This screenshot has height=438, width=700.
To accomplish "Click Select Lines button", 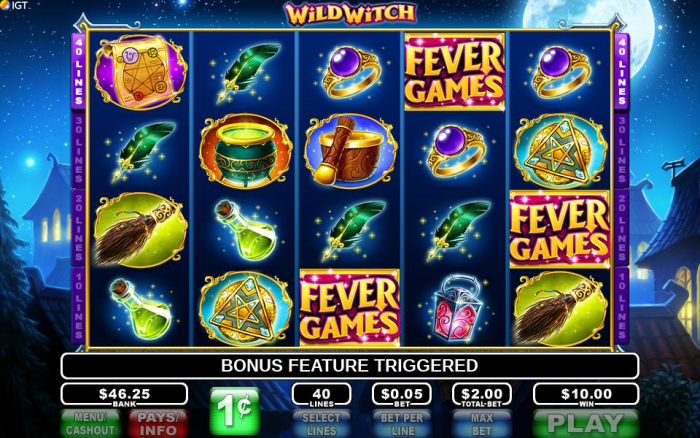I will tap(321, 424).
